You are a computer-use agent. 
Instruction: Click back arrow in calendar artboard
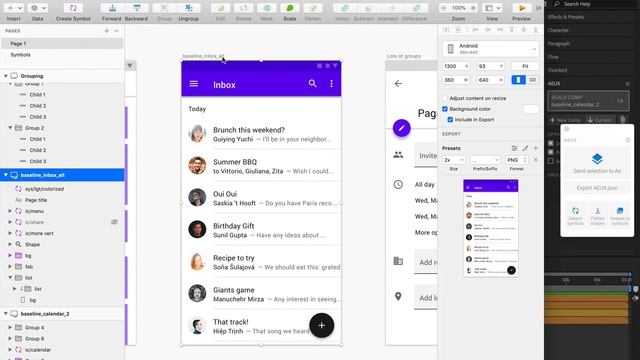tap(398, 84)
